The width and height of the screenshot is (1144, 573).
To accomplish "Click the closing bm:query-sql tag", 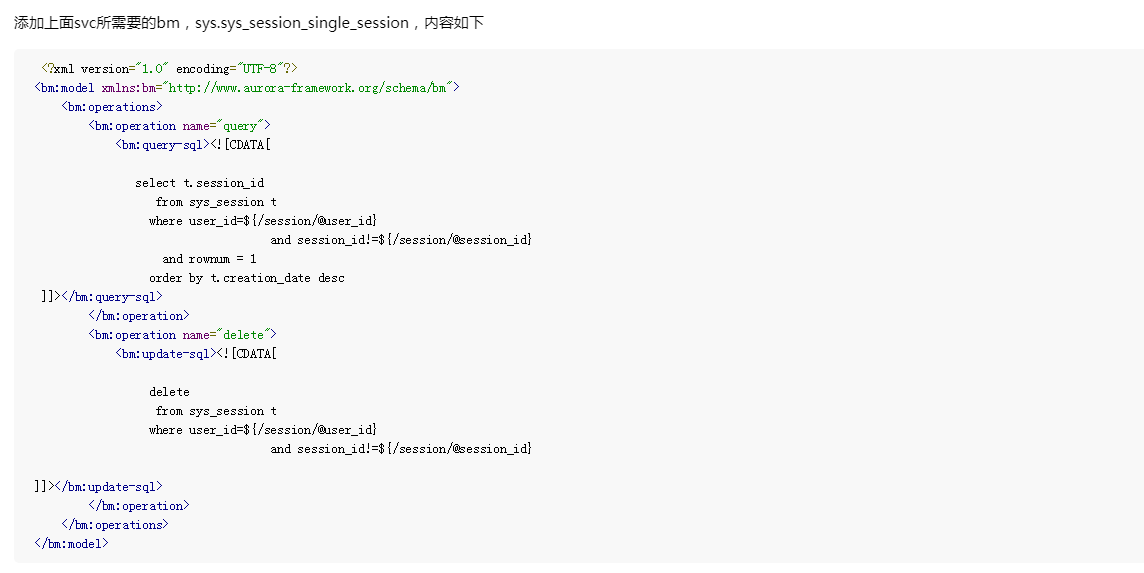I will click(x=102, y=297).
